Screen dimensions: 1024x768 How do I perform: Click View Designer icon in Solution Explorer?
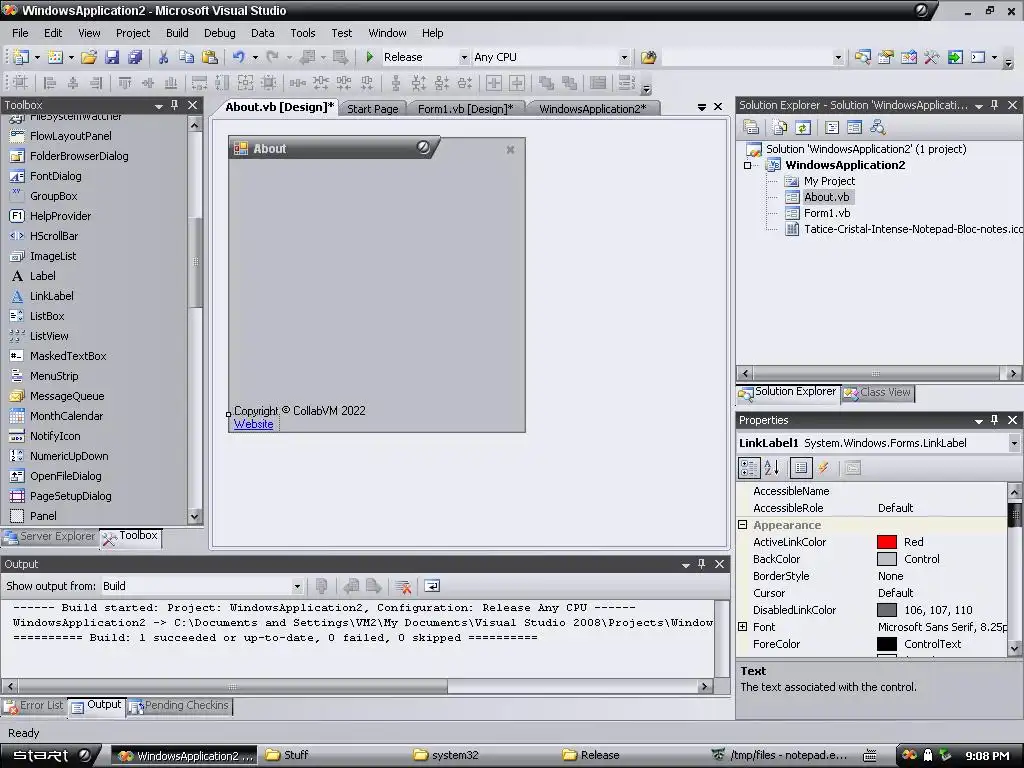854,127
